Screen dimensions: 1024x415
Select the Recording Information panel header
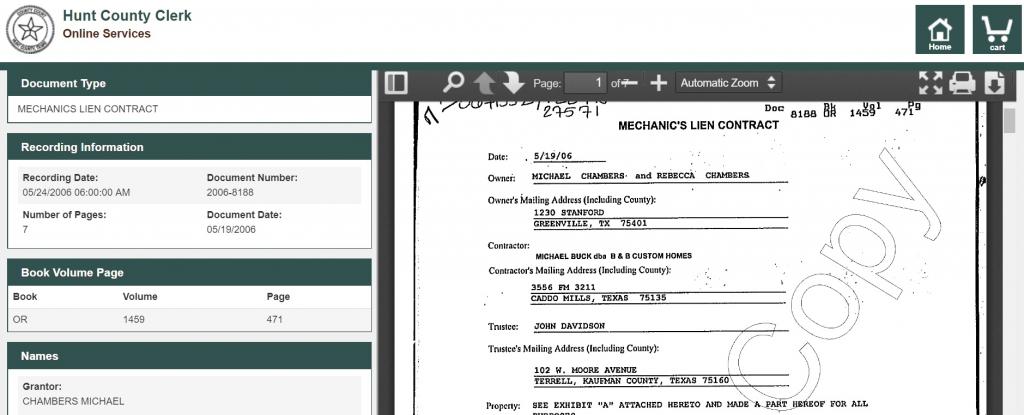[189, 147]
